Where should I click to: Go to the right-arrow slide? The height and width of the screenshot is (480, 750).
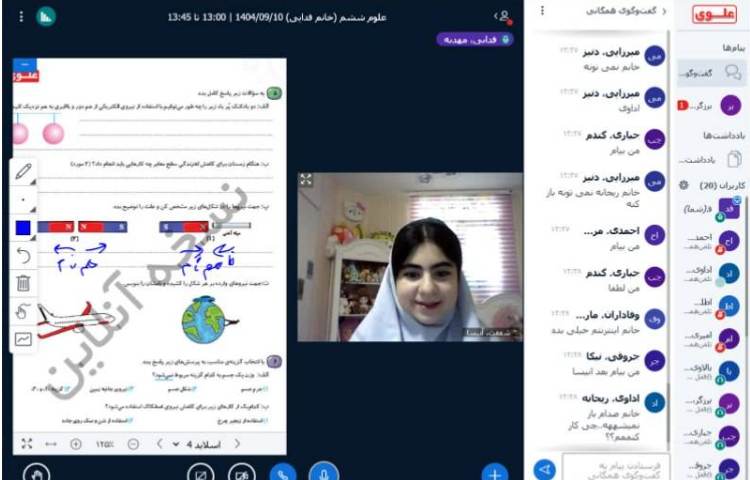click(237, 444)
